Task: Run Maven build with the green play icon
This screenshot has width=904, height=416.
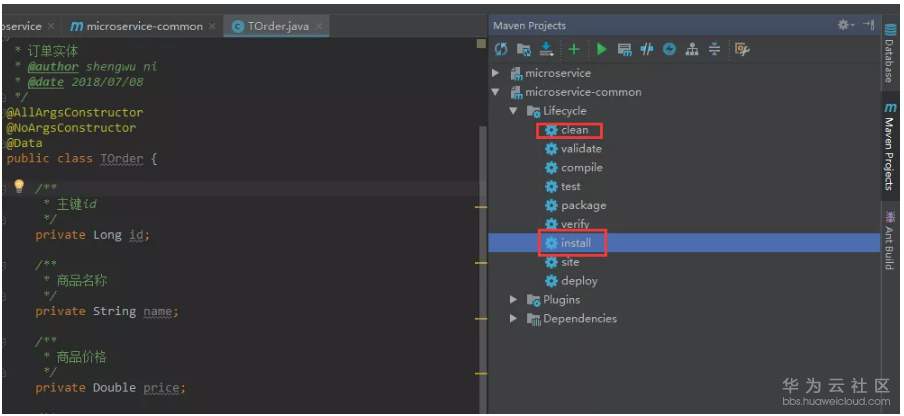Action: (601, 50)
